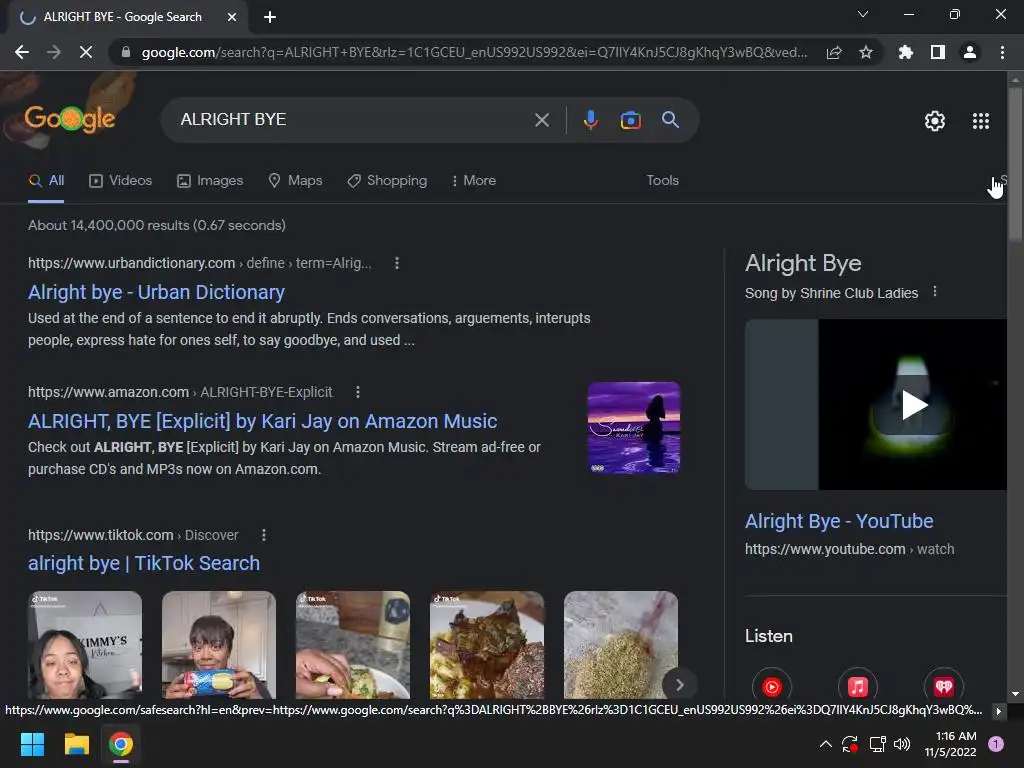Open File Explorer from the taskbar

pyautogui.click(x=76, y=744)
